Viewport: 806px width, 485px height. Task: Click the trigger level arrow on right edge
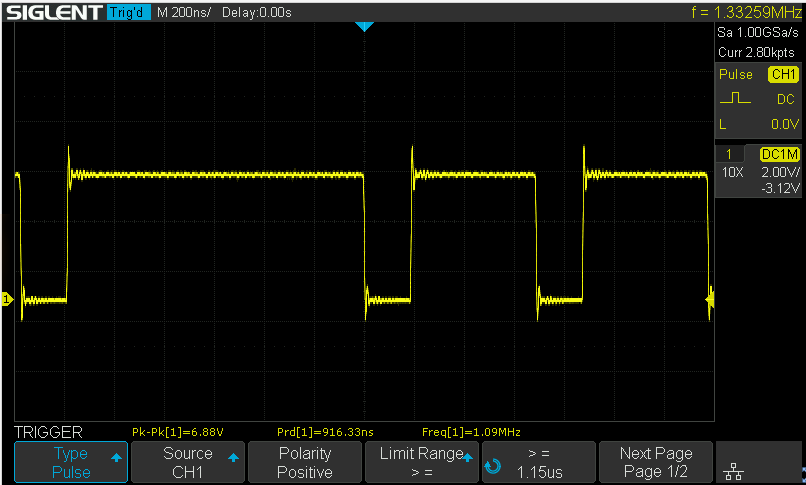click(x=711, y=298)
